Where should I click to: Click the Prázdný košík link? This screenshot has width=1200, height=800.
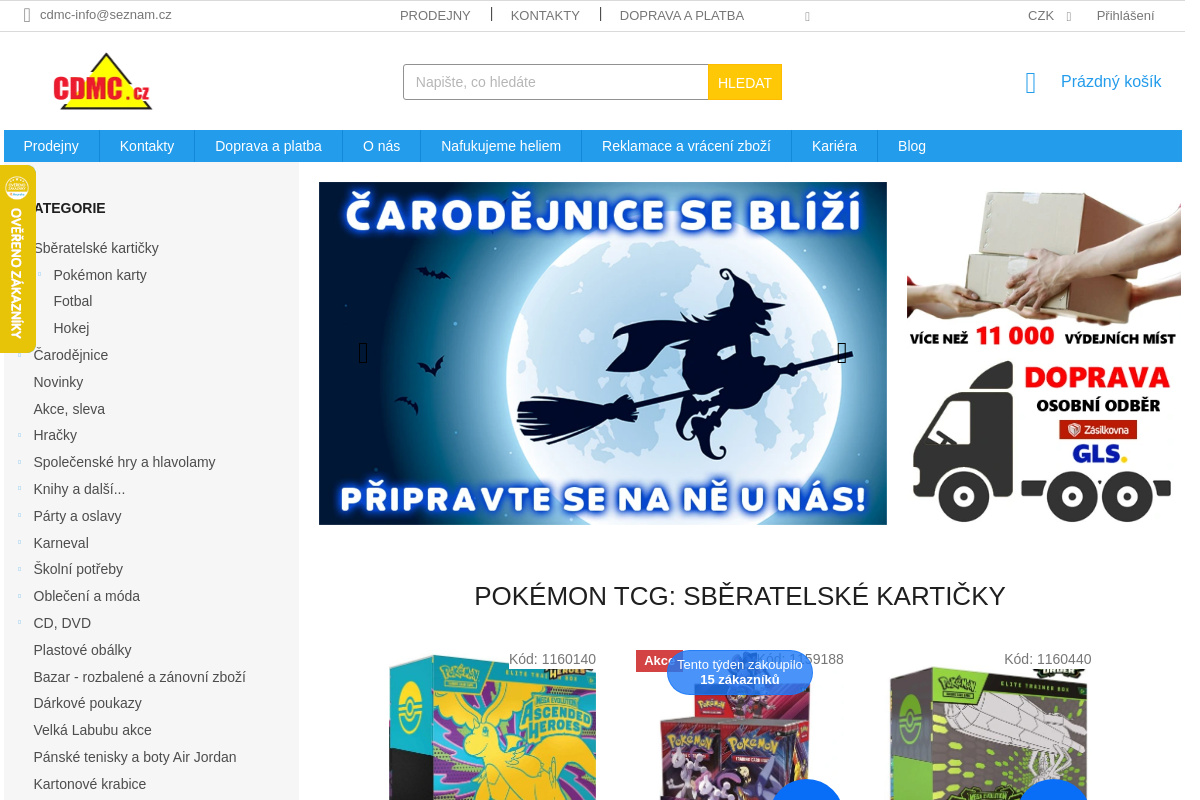[1111, 82]
